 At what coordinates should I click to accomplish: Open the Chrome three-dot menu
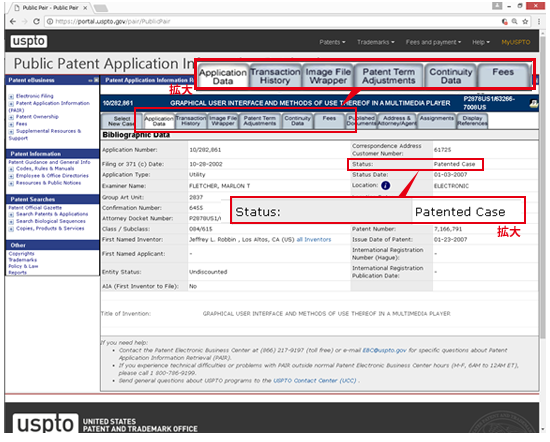tap(539, 21)
